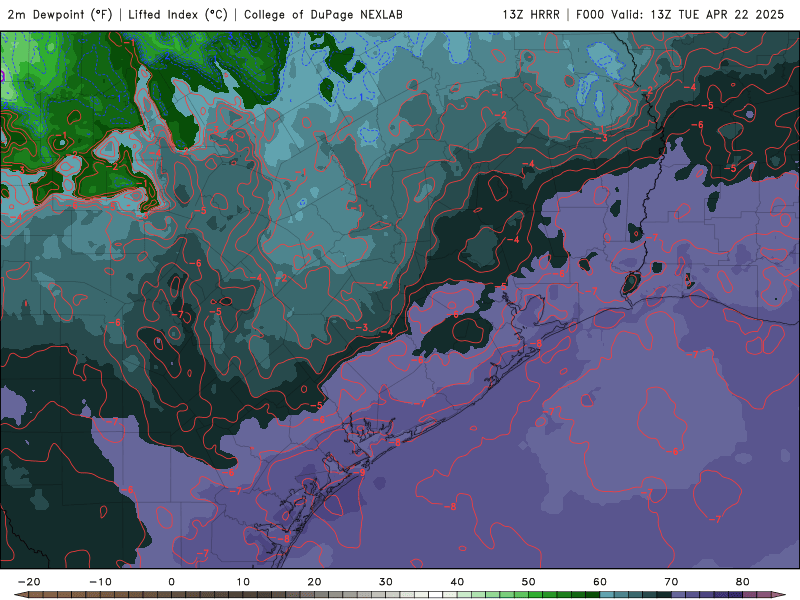The width and height of the screenshot is (800, 600).
Task: Click the 'Lifted Index (°C)' title text
Action: pos(178,14)
